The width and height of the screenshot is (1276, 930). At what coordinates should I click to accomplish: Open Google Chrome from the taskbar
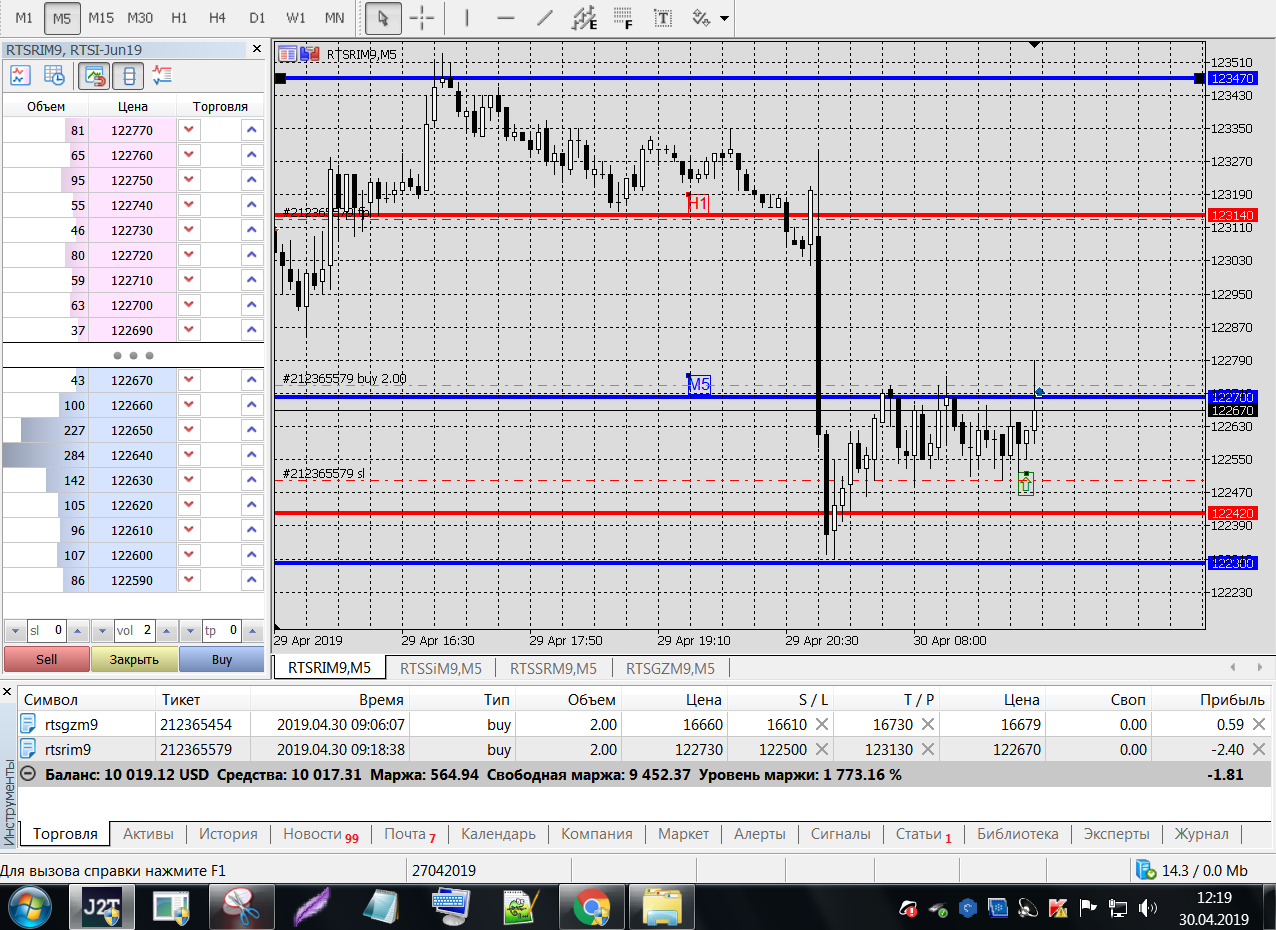click(x=591, y=908)
